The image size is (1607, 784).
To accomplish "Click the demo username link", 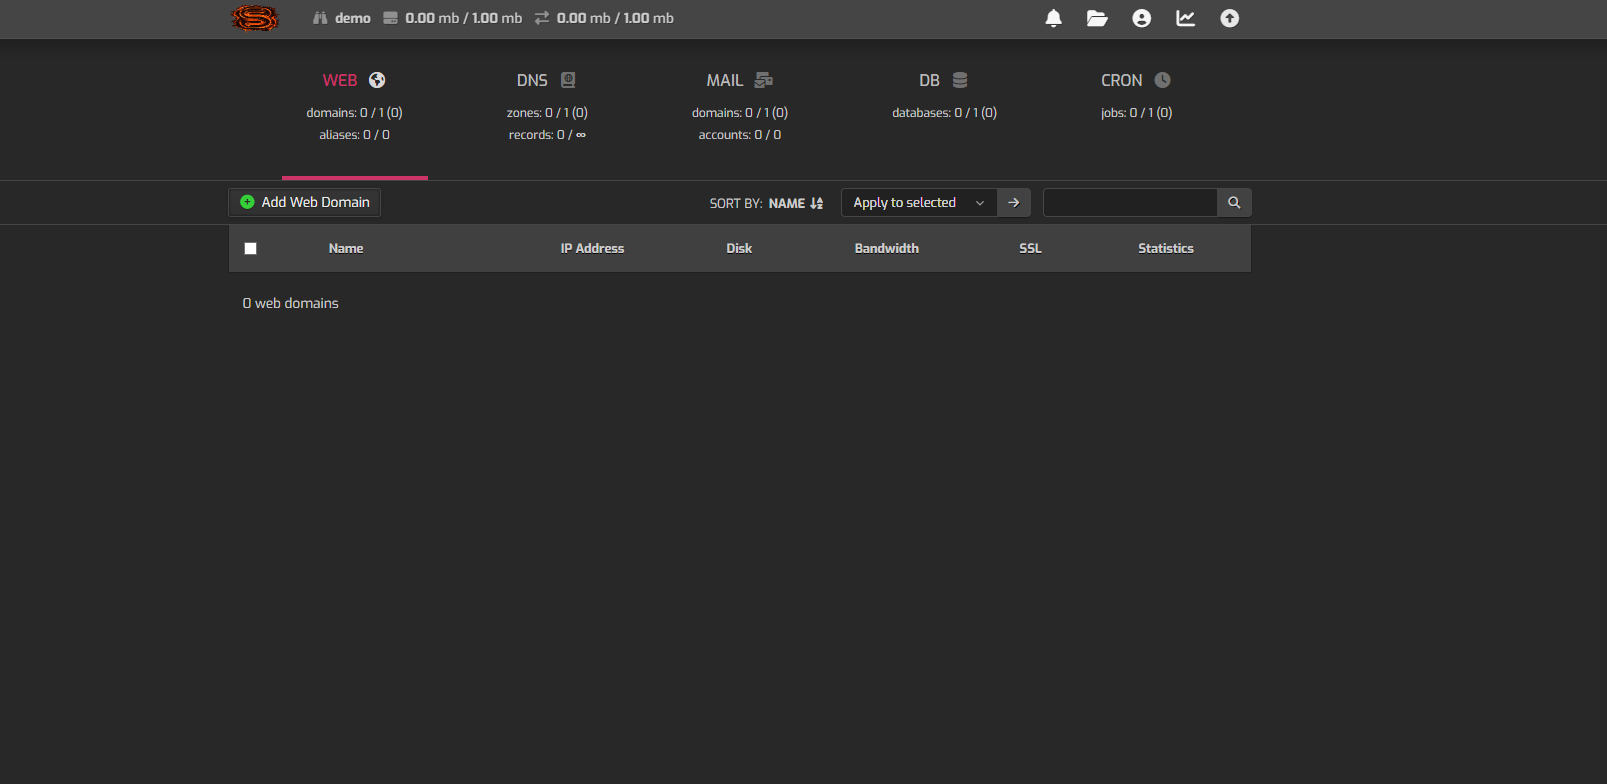I will point(352,18).
